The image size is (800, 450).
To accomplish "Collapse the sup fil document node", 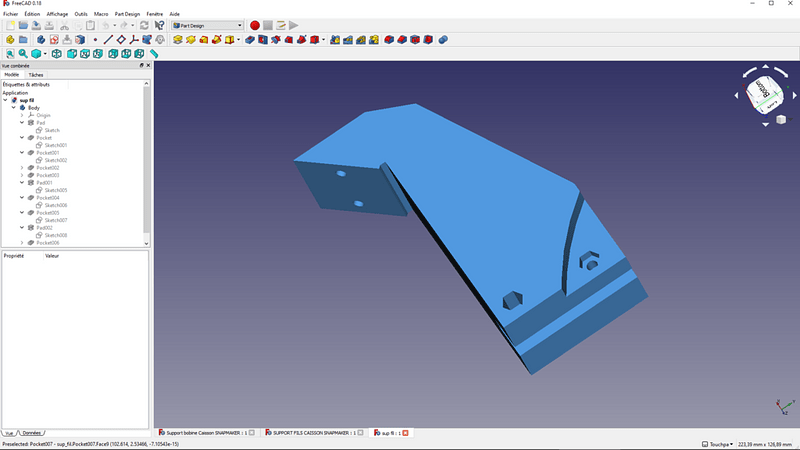I will coord(6,101).
